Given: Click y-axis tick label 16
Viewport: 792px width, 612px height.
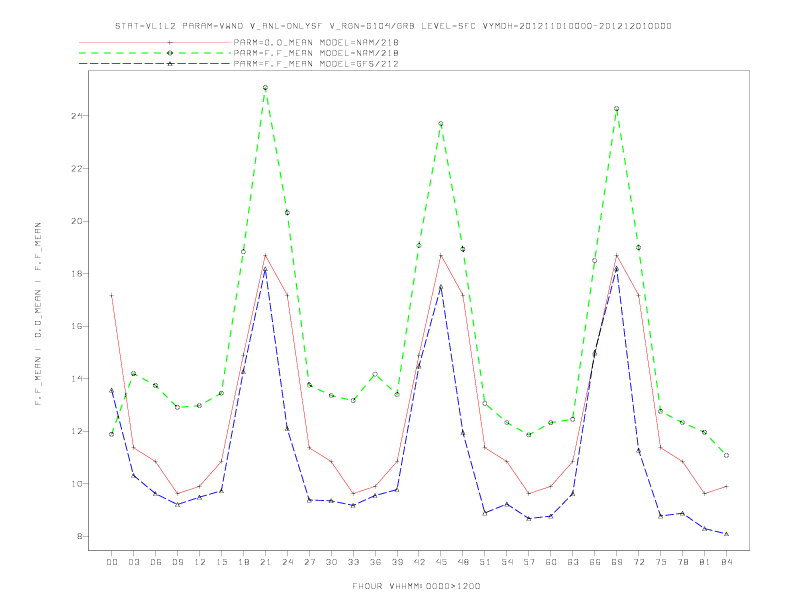Looking at the screenshot, I should (x=77, y=326).
